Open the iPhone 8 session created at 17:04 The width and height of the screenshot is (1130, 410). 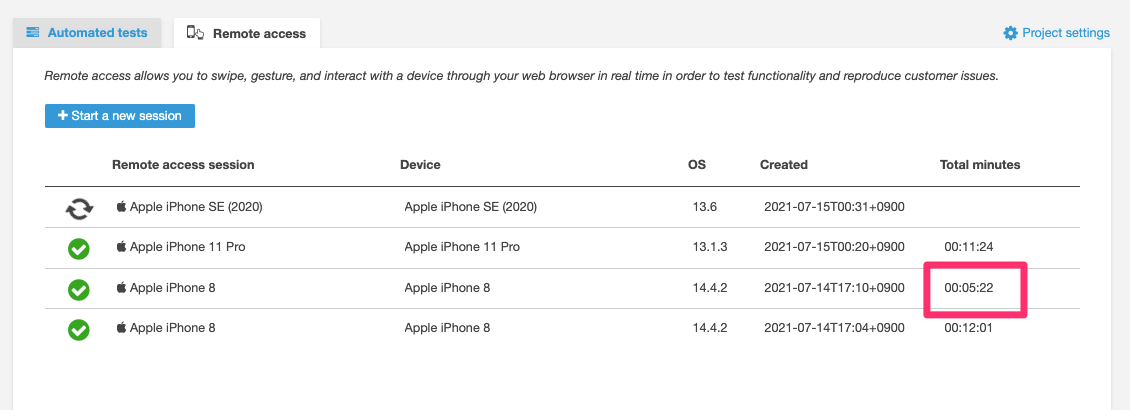(x=172, y=327)
